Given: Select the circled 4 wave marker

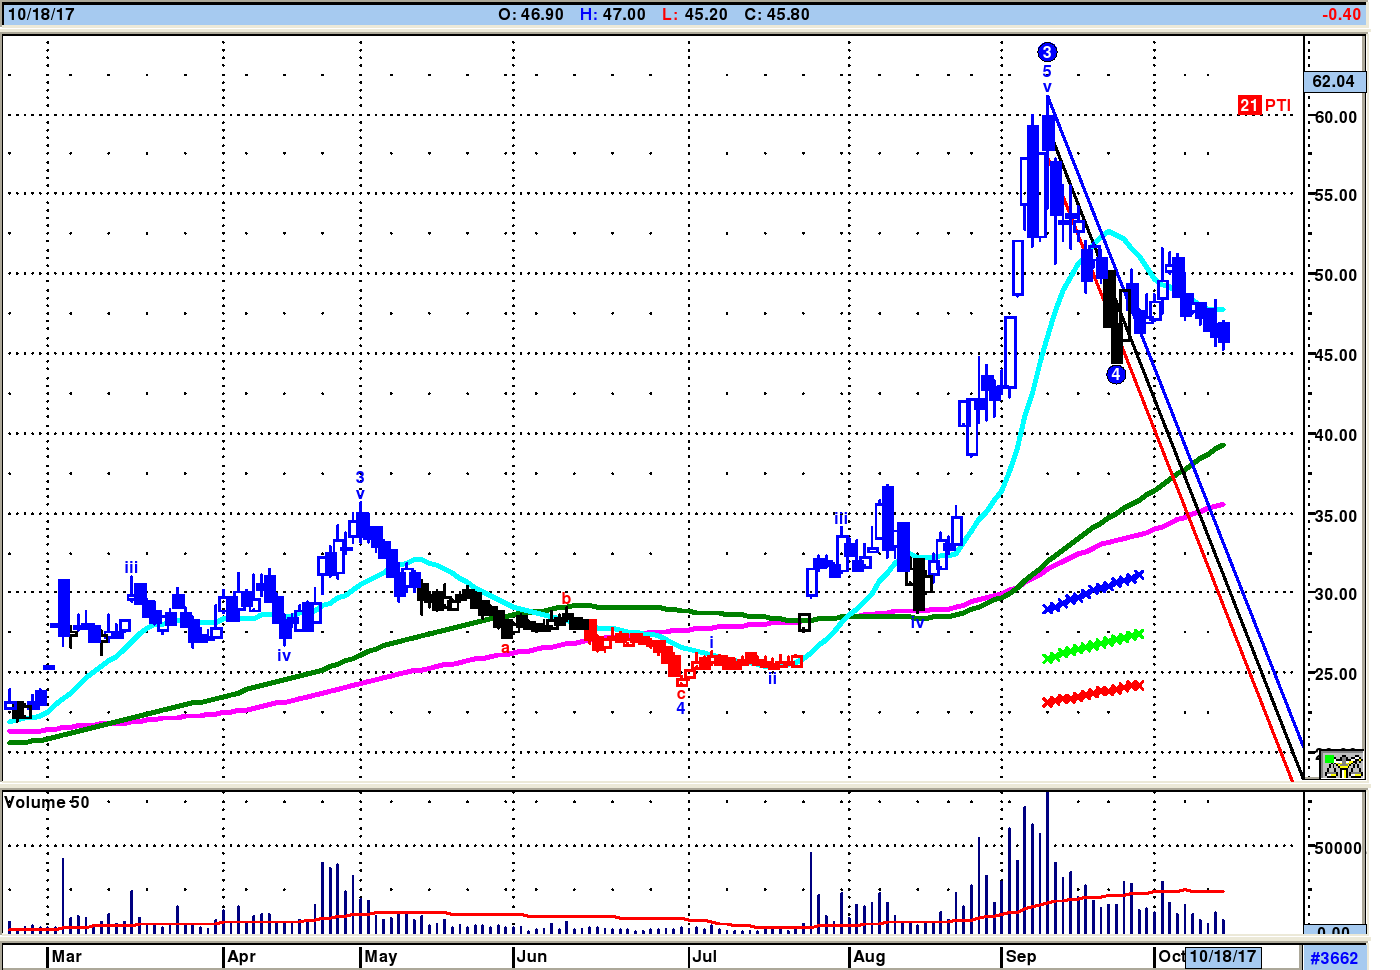Looking at the screenshot, I should (1116, 374).
